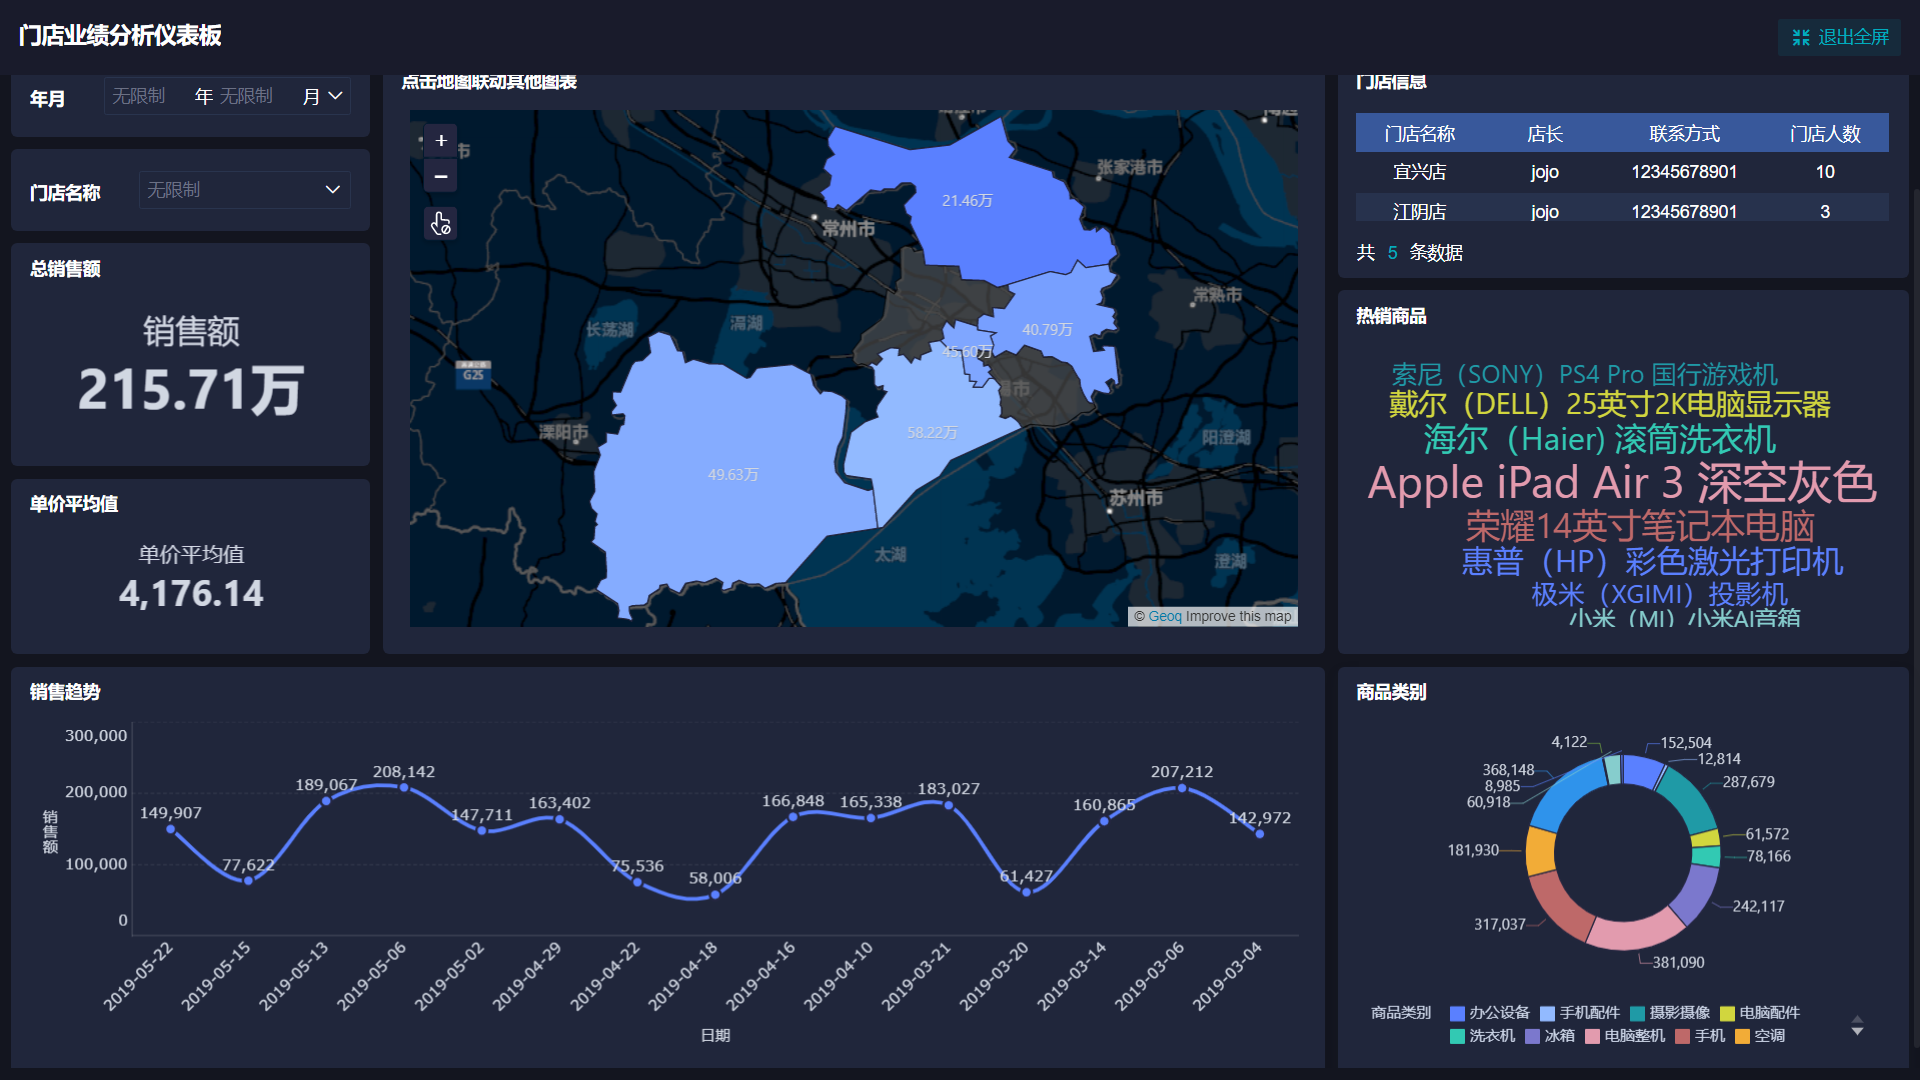
Task: Click word cloud item 荣耀14英寸笔记本电脑
Action: (1640, 526)
